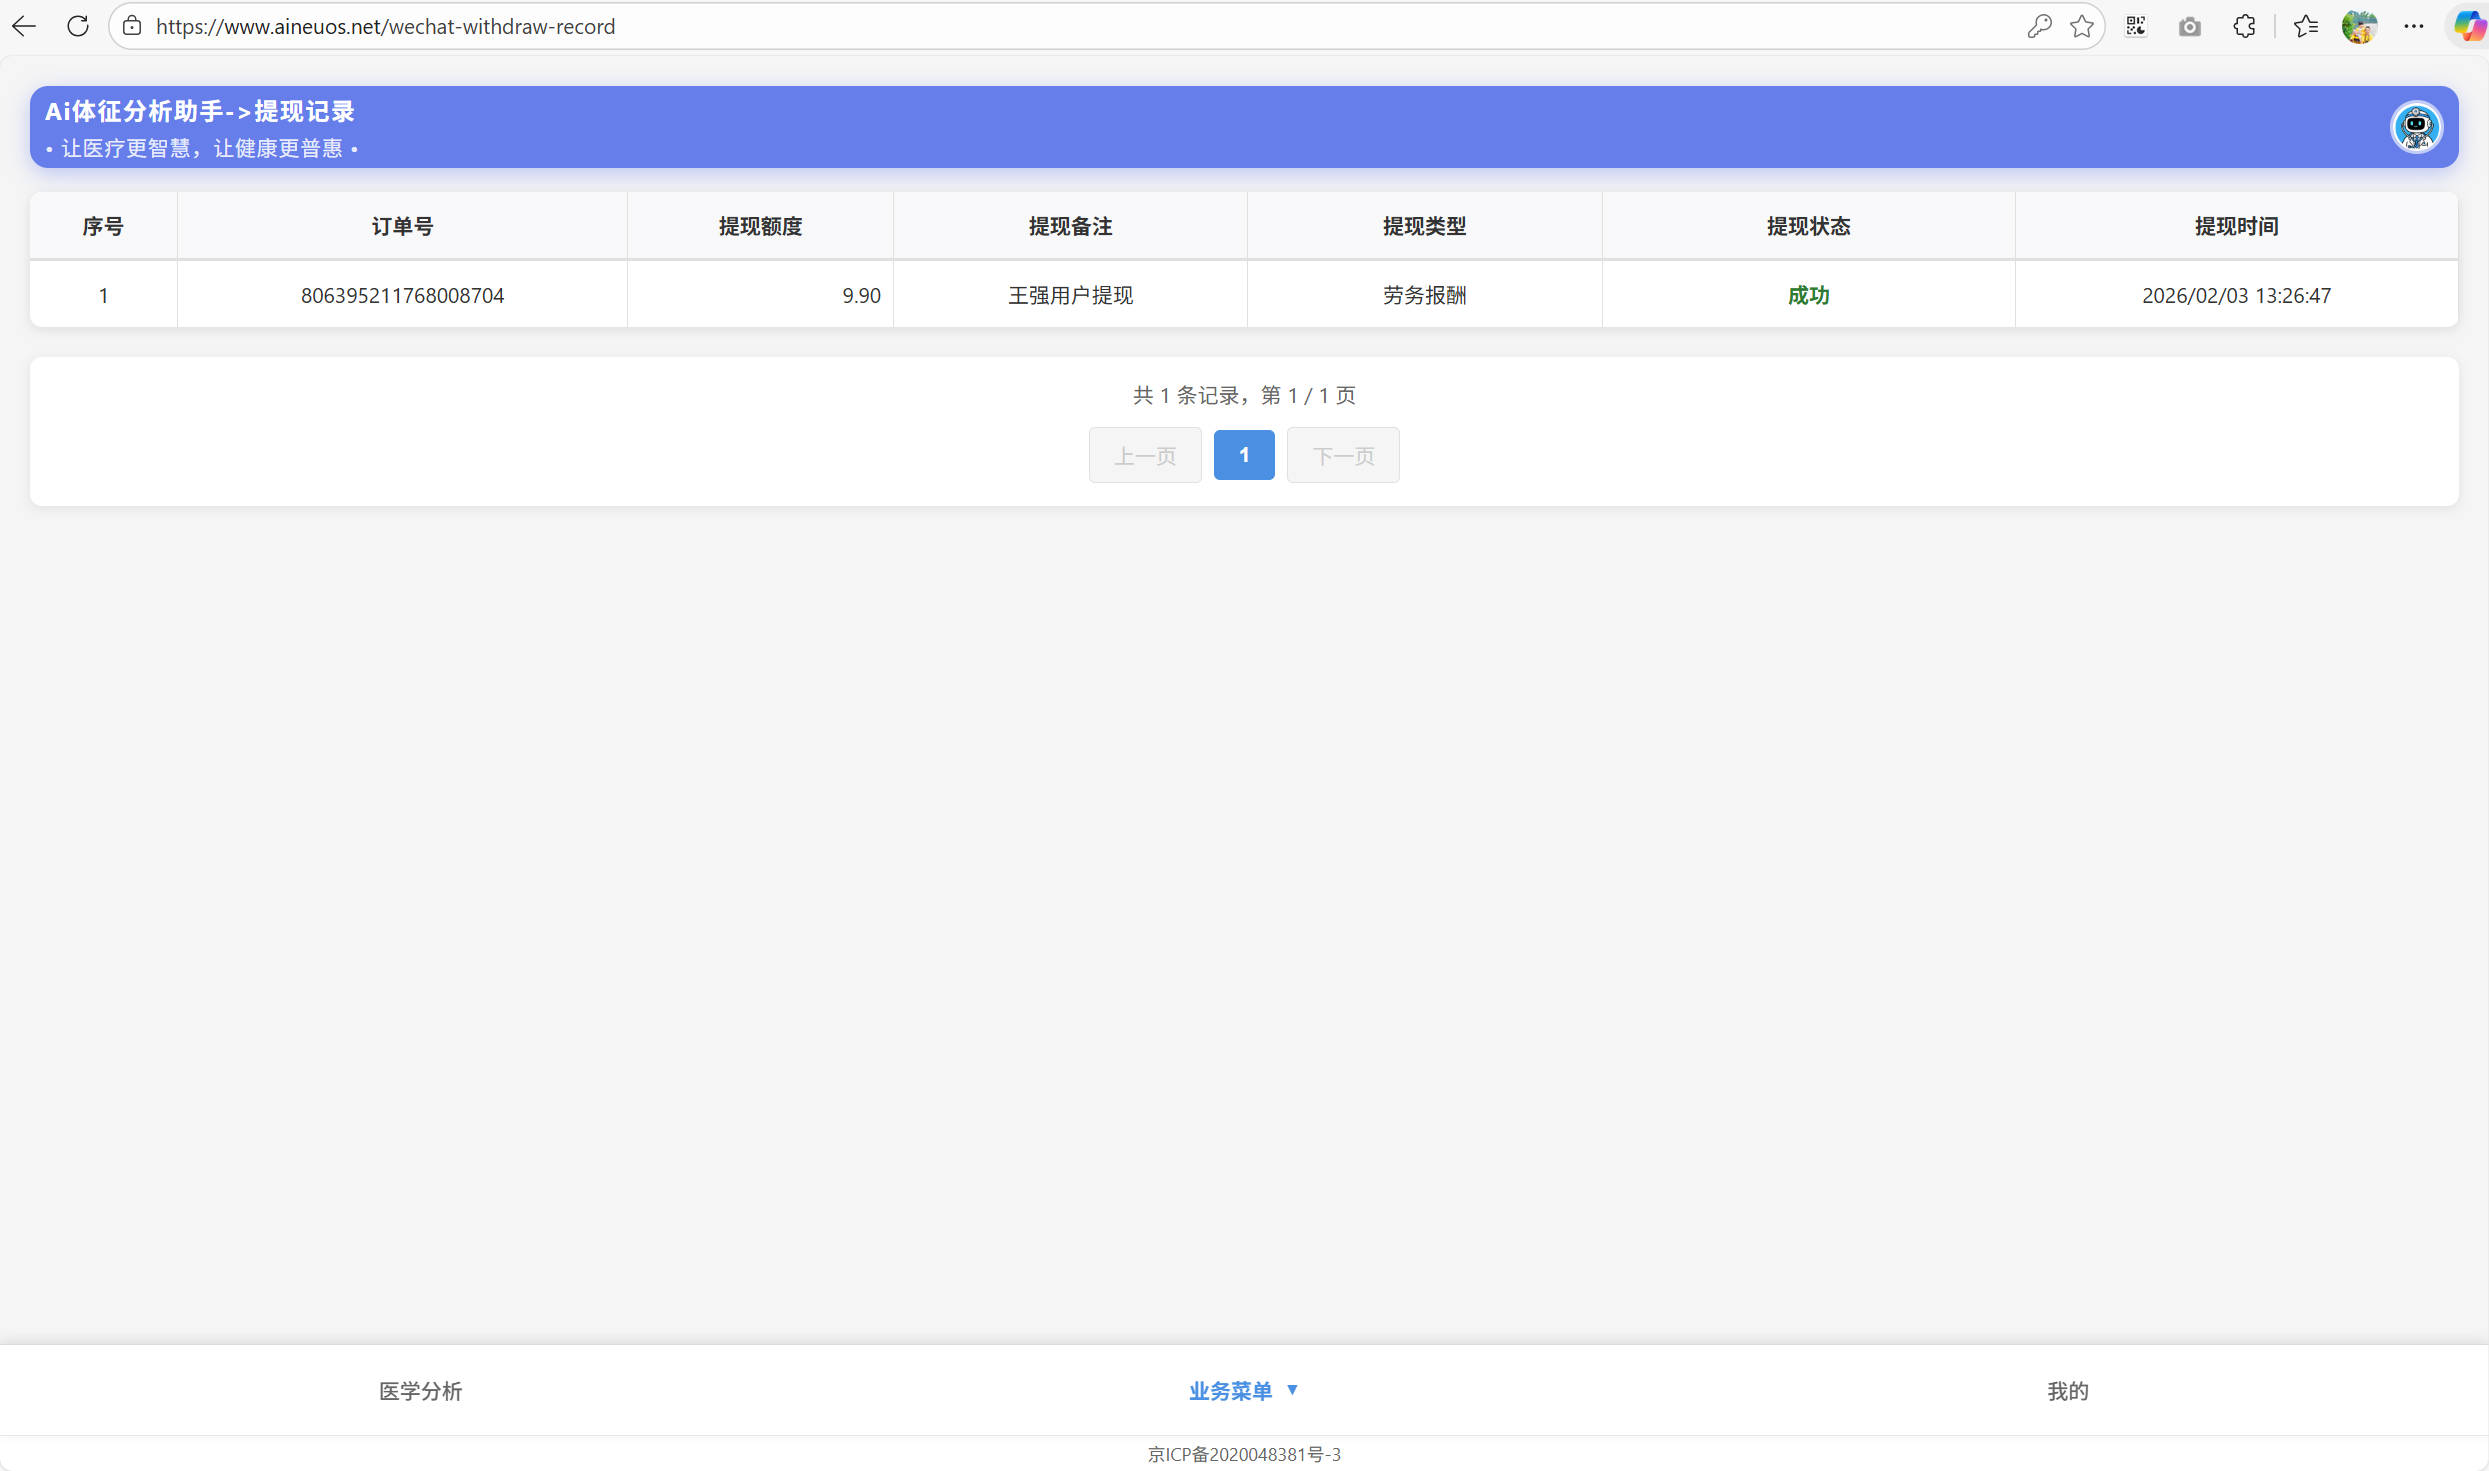Open the QR code generator icon
The image size is (2489, 1471).
point(2136,27)
